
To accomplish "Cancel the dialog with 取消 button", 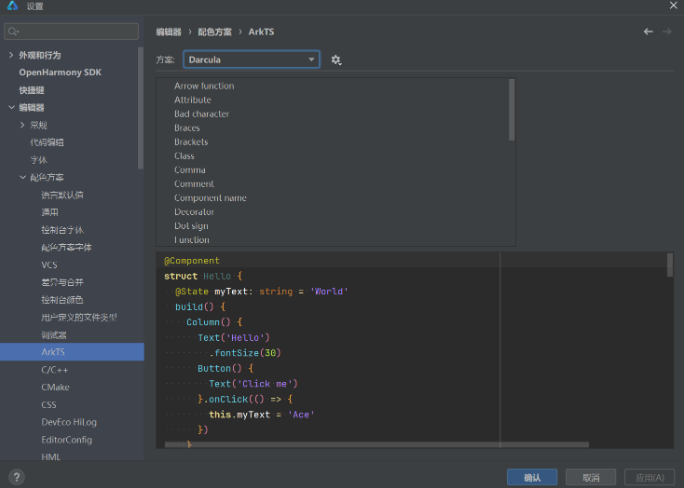I will tap(591, 478).
